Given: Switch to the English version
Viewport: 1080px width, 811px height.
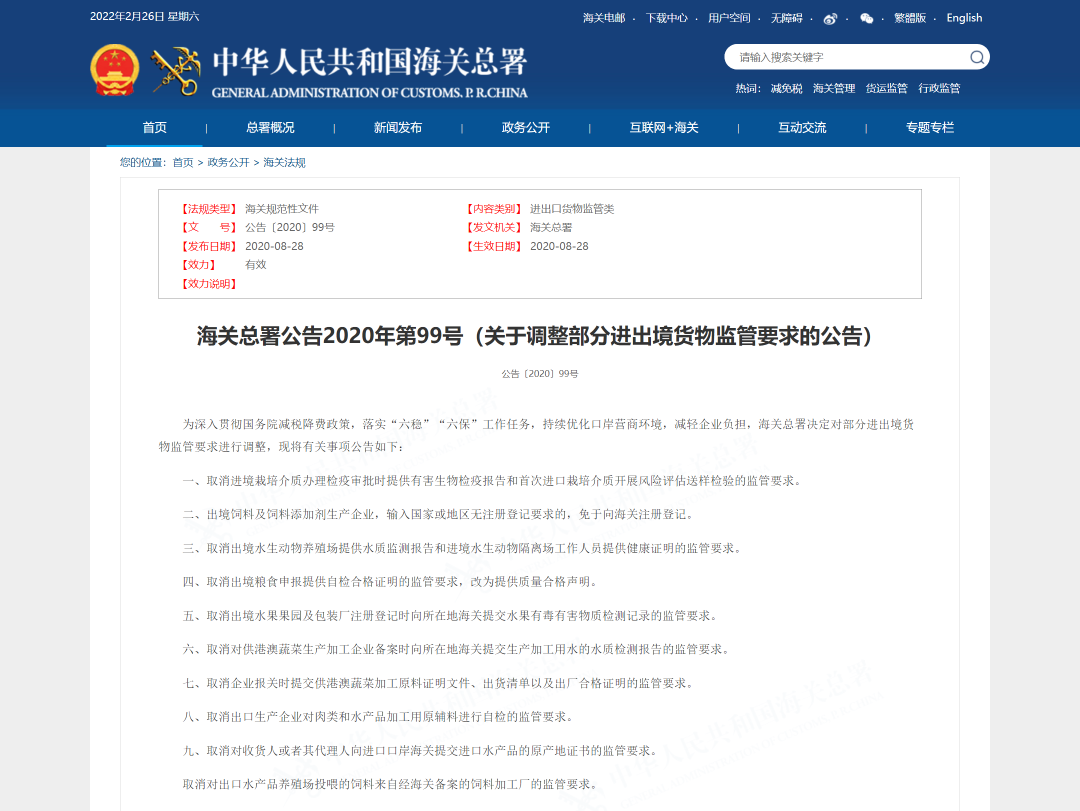Looking at the screenshot, I should click(x=964, y=18).
